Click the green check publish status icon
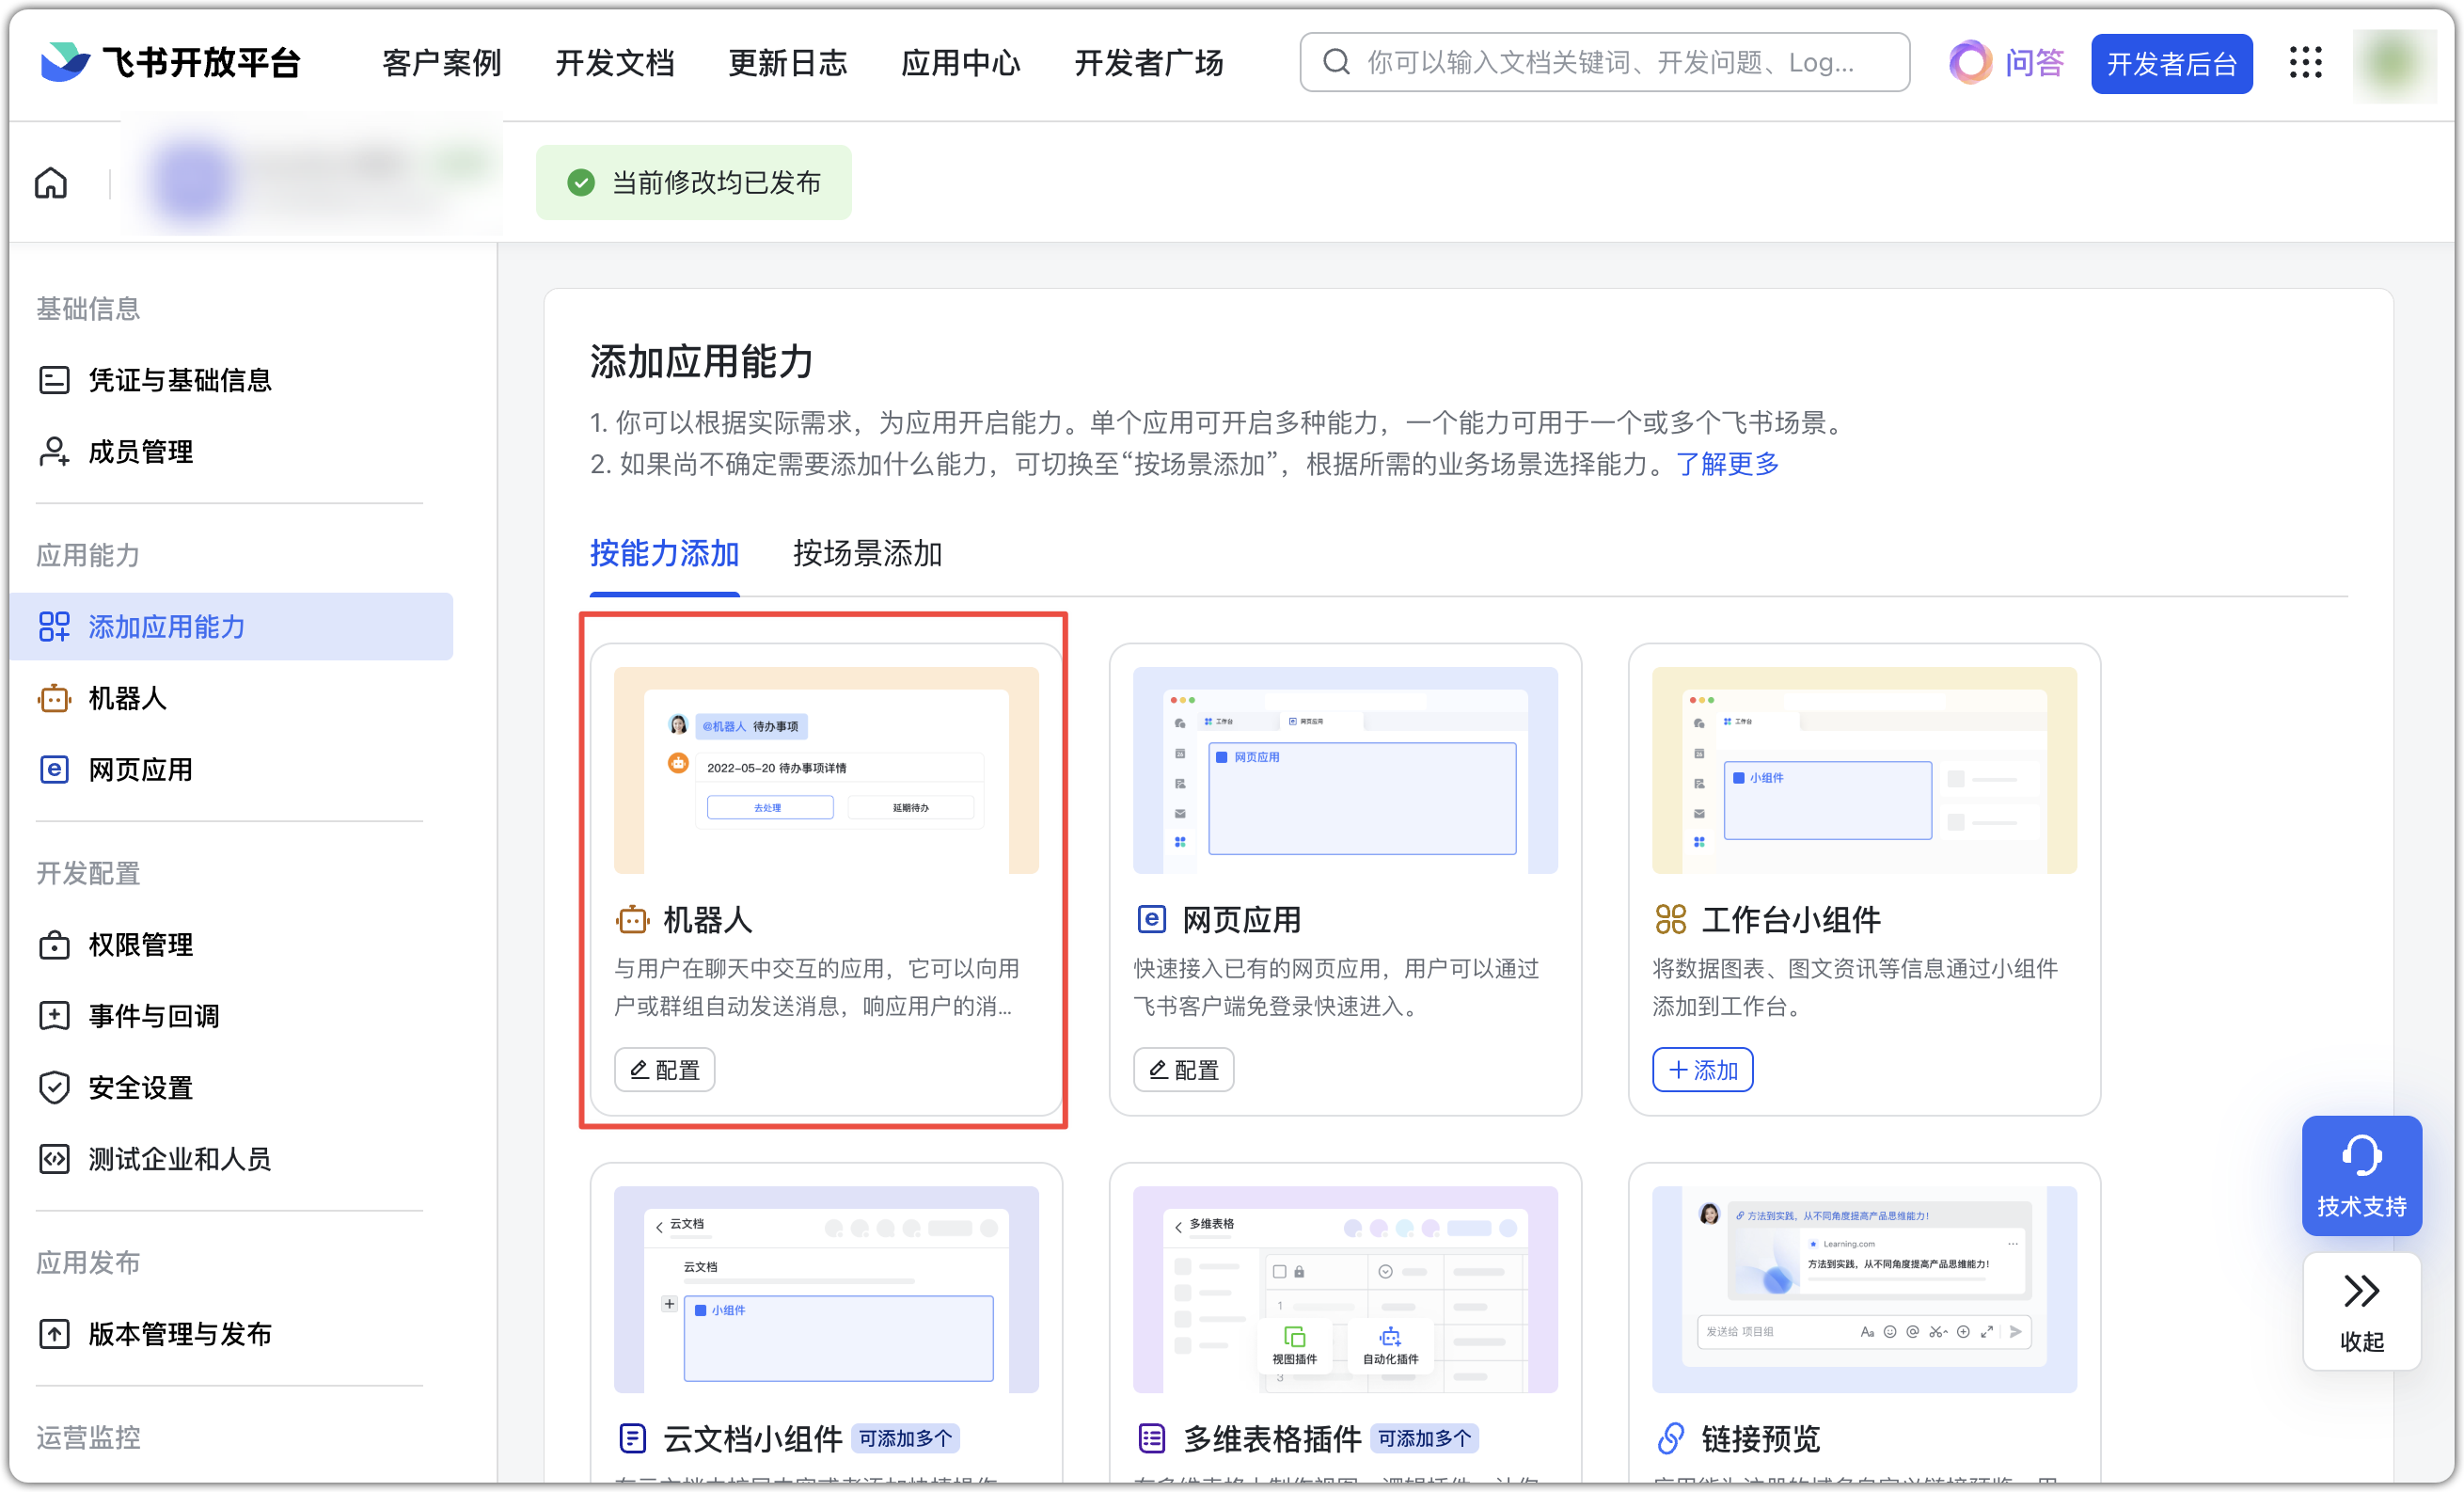 point(581,182)
